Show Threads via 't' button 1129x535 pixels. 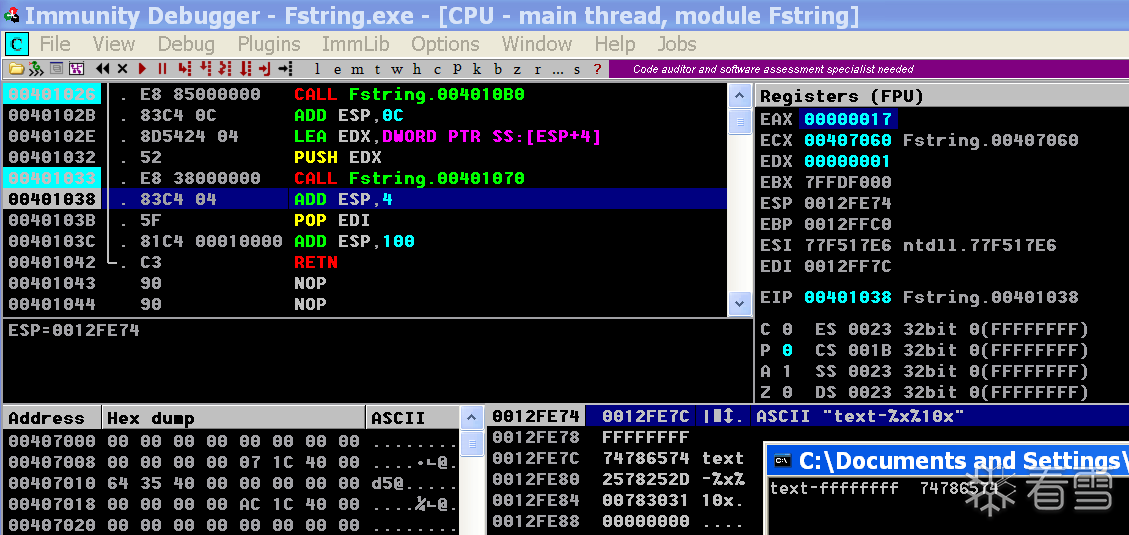377,69
